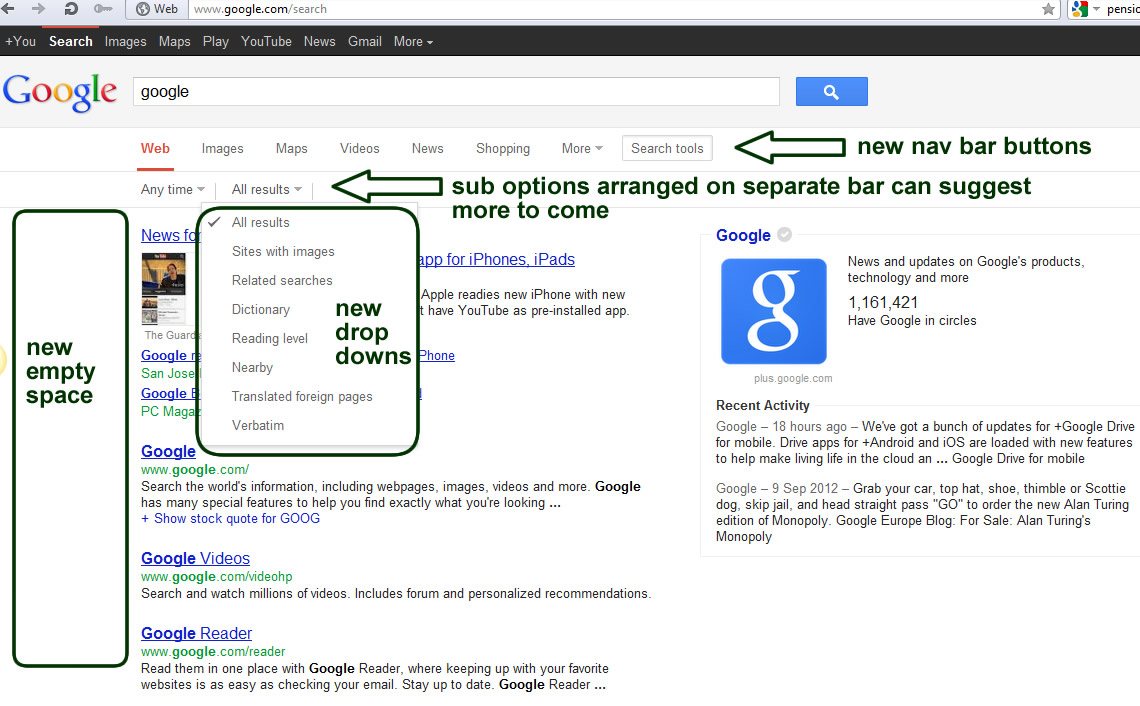Click 'Have Google in circles' text
Screen dimensions: 1140x706
[x=912, y=321]
